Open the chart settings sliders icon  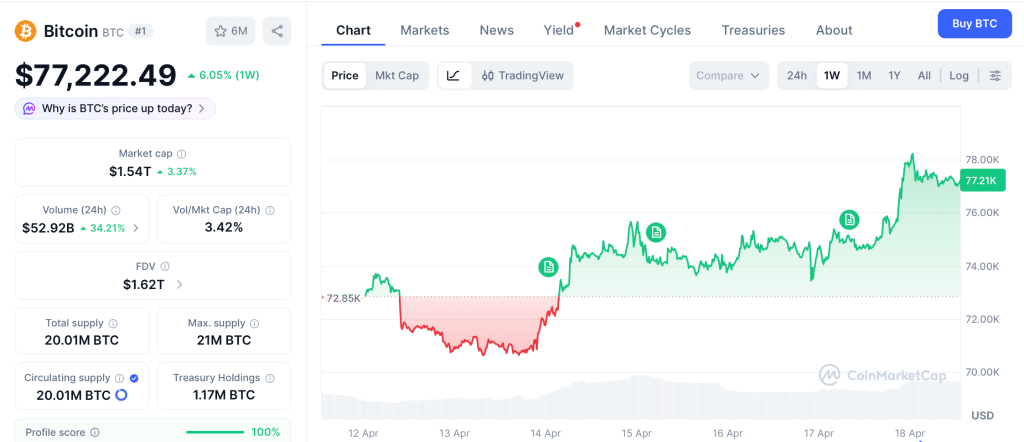994,76
